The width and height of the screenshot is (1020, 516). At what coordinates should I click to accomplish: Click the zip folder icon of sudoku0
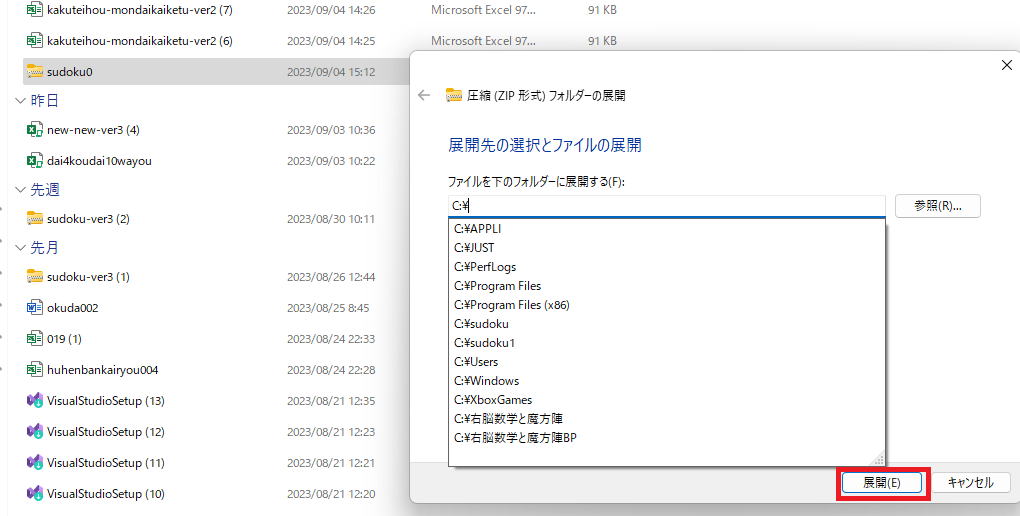click(x=34, y=72)
